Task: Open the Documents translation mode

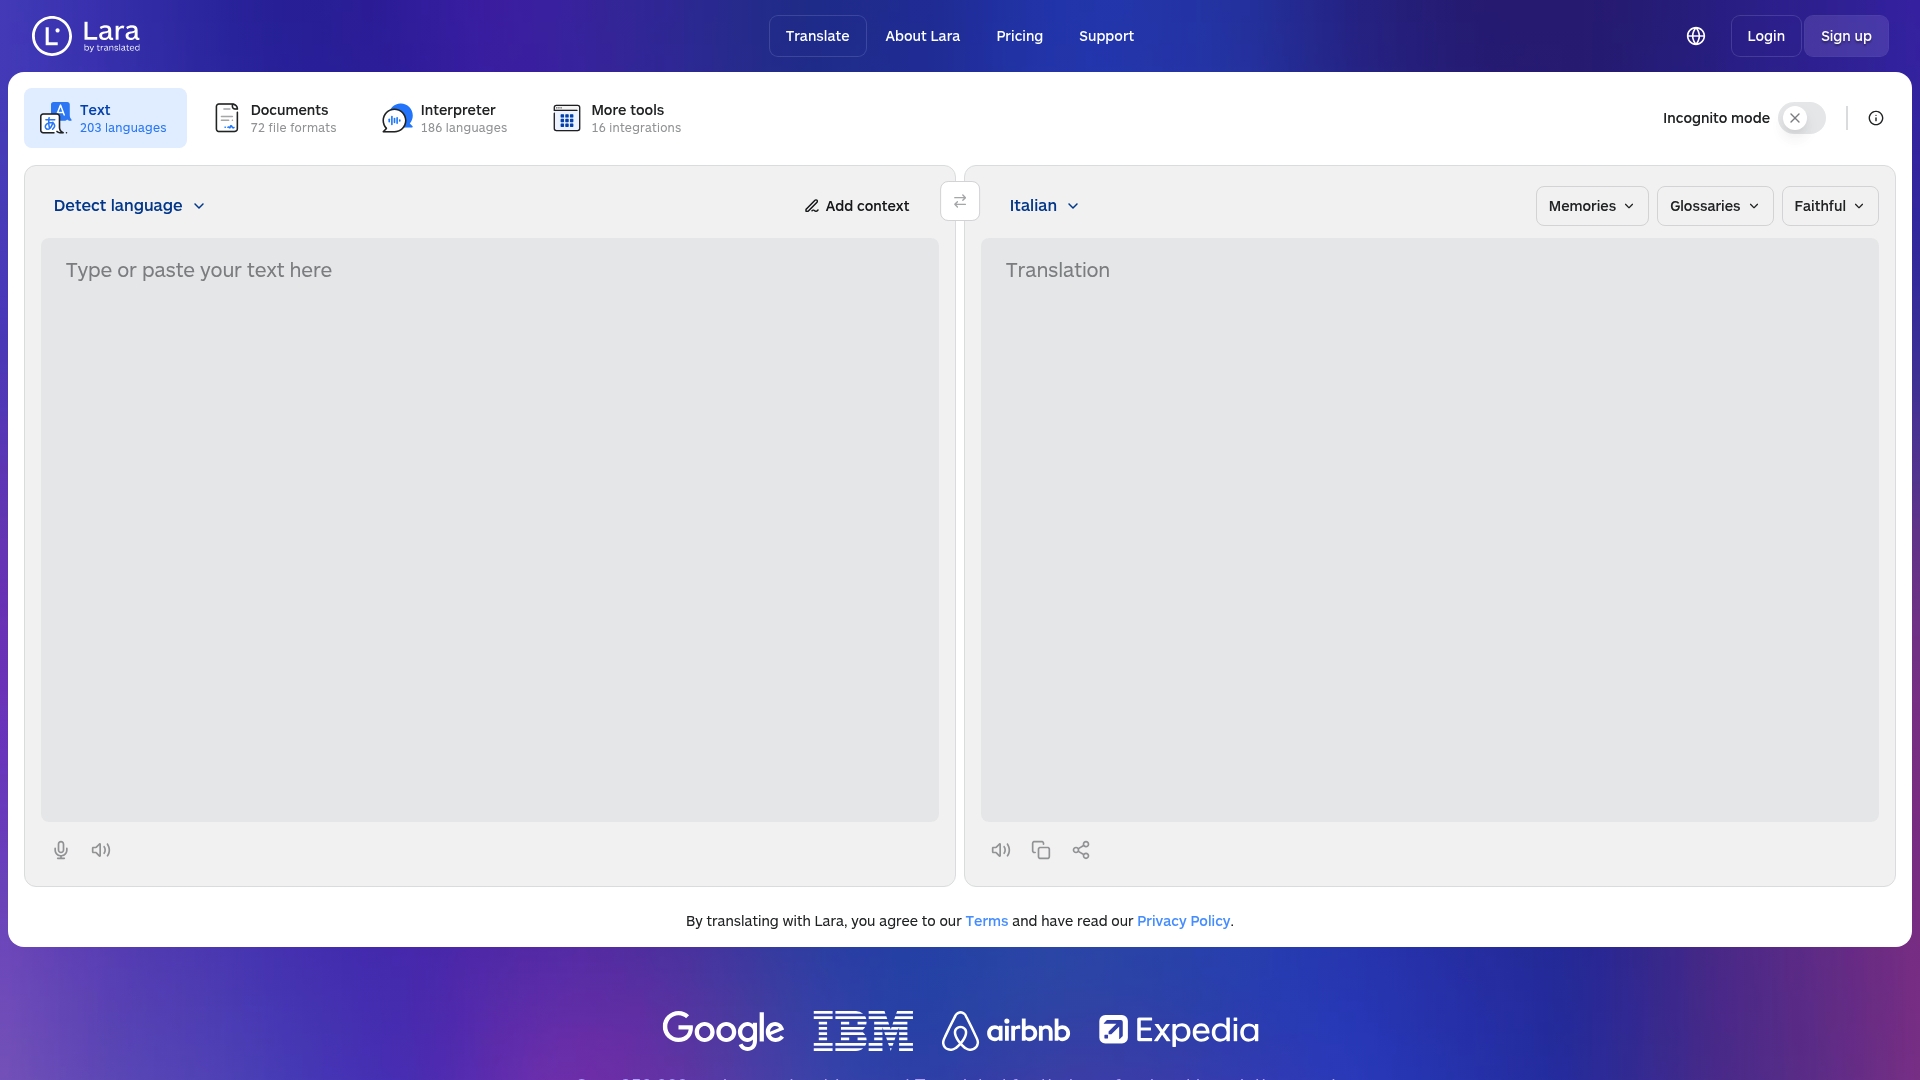Action: point(275,117)
